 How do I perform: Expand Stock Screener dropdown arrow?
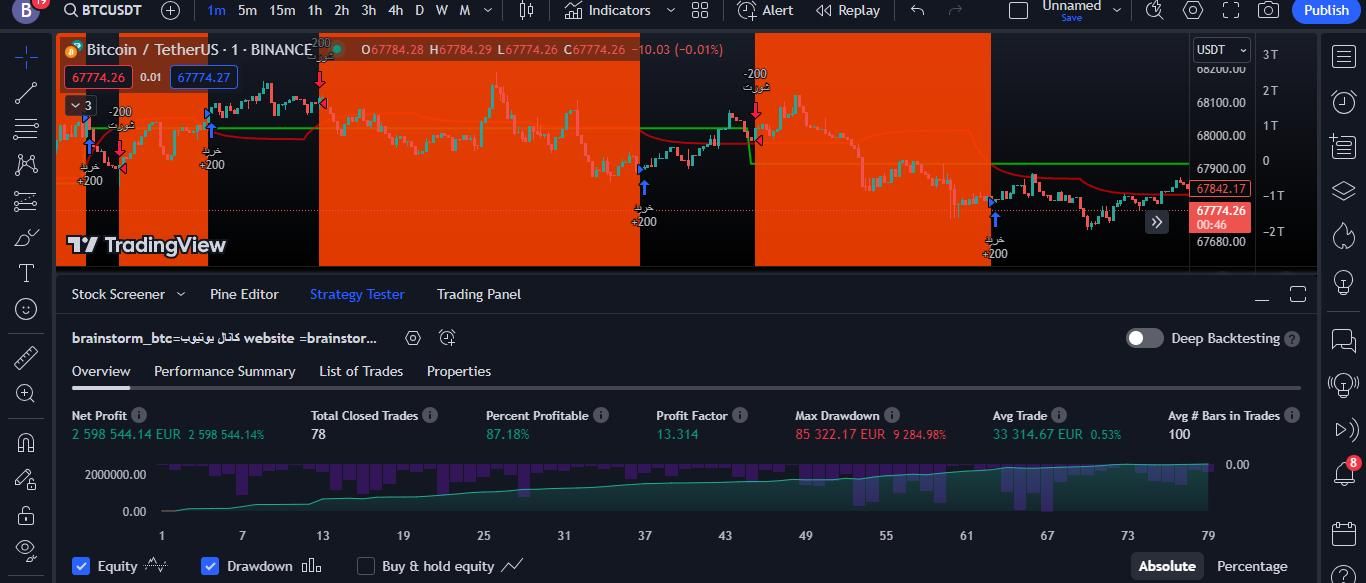click(x=181, y=294)
